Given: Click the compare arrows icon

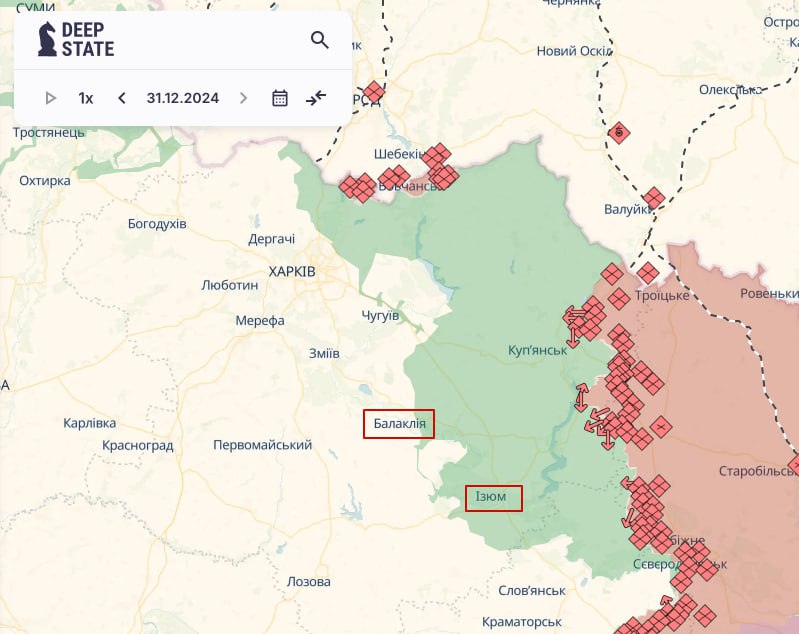Looking at the screenshot, I should [x=316, y=98].
